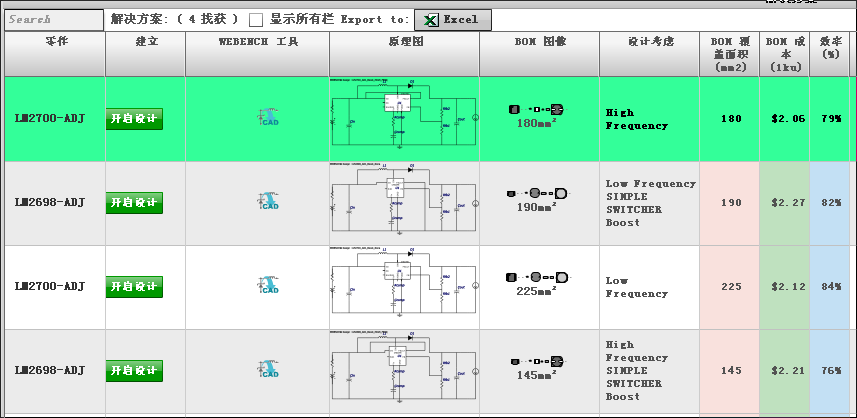Select LM2698-ADJ in the 190 area row
This screenshot has width=857, height=418.
pos(50,203)
